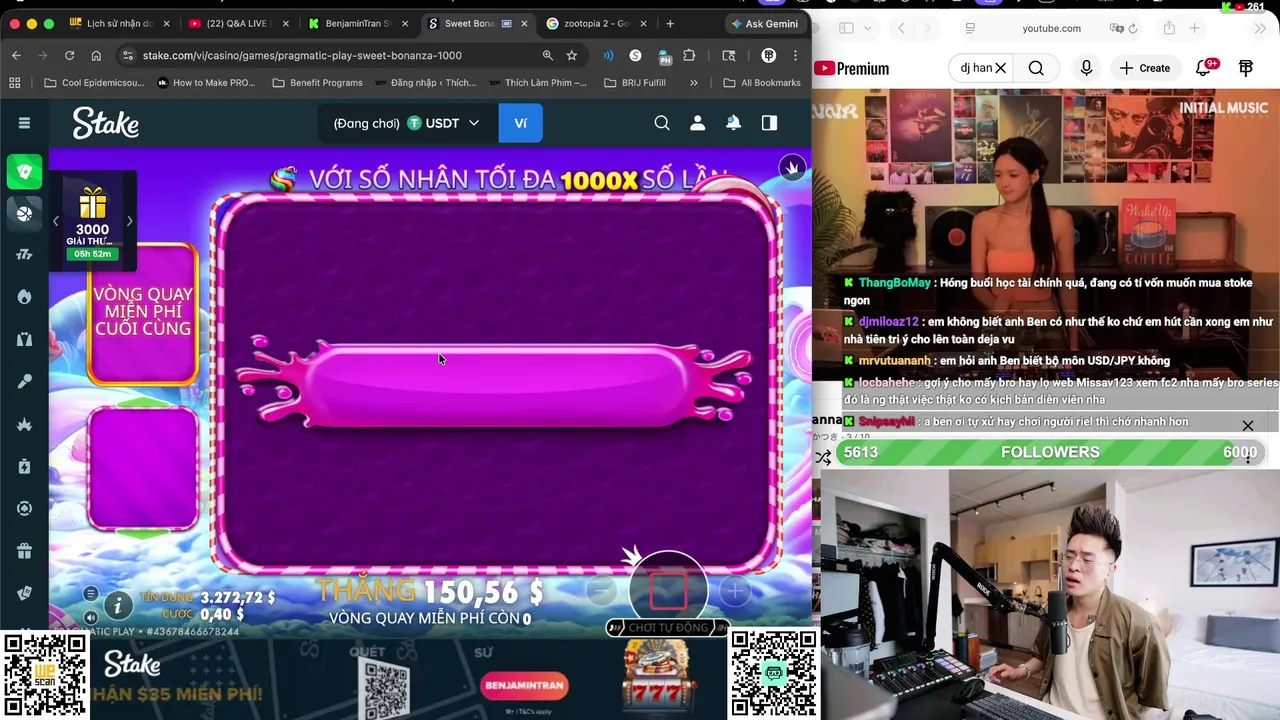
Task: Open the game menu lines icon
Action: 91,594
